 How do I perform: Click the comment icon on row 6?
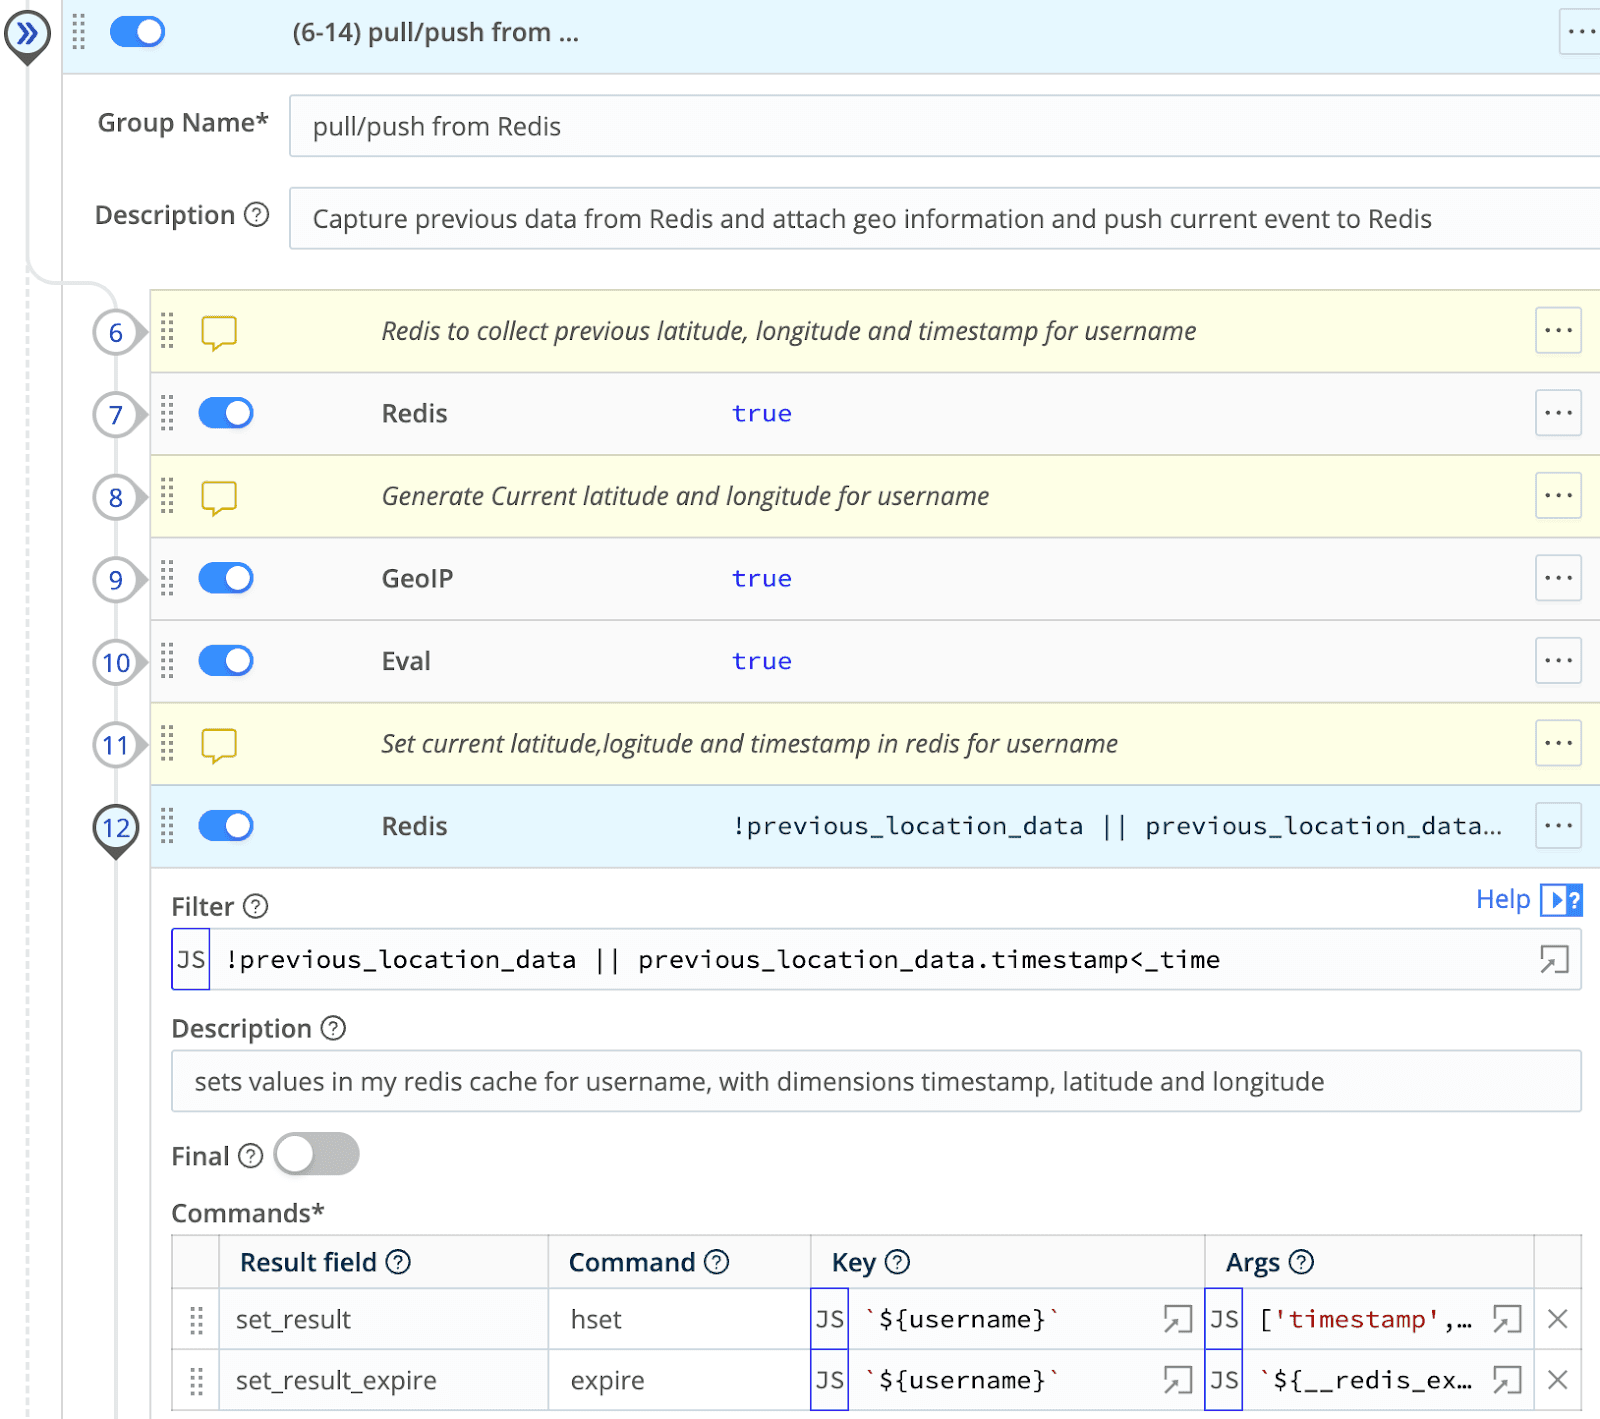coord(218,332)
